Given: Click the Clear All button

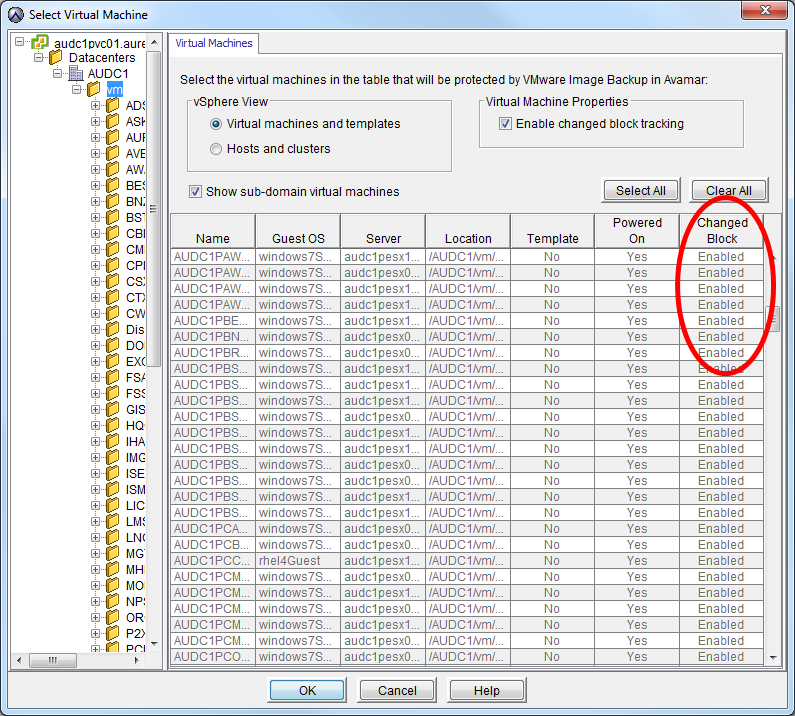Looking at the screenshot, I should coord(729,191).
